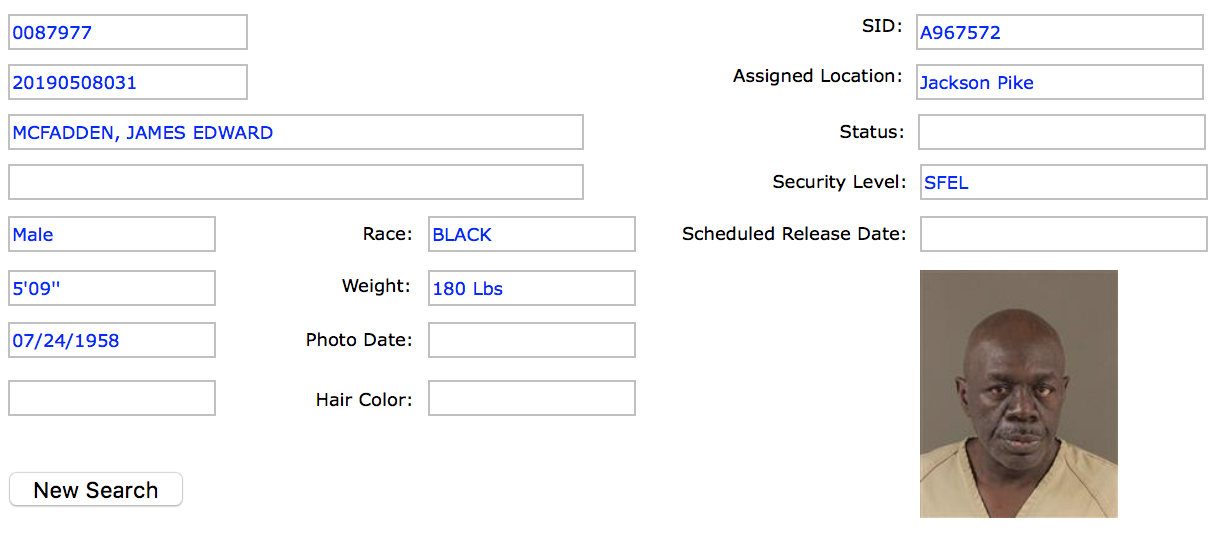Select the empty field below the name
This screenshot has width=1220, height=552.
[296, 182]
